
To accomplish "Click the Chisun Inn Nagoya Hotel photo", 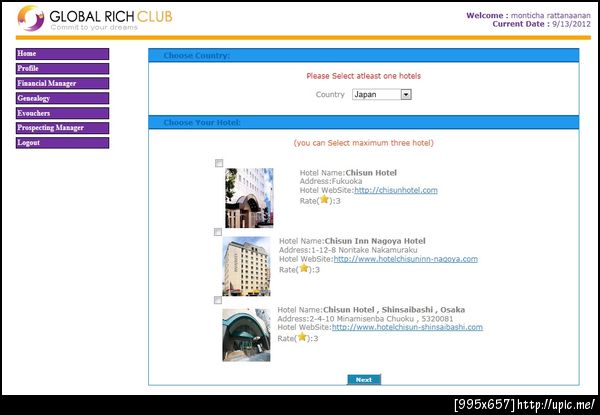I will click(x=246, y=266).
